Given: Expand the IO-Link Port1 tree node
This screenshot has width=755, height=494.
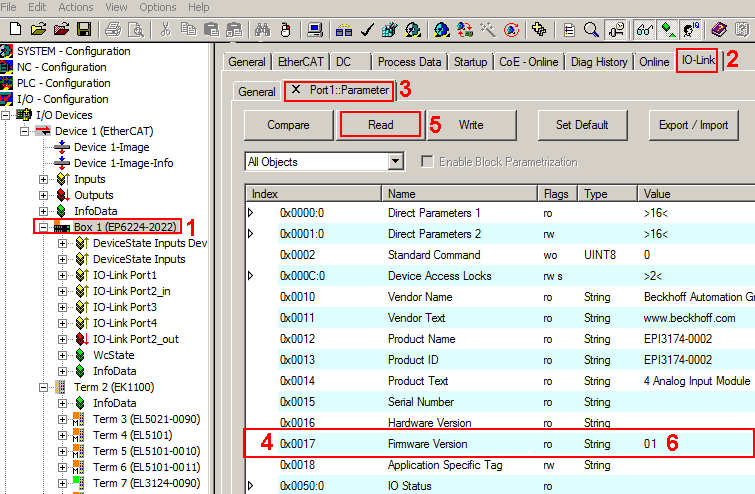Looking at the screenshot, I should [62, 275].
